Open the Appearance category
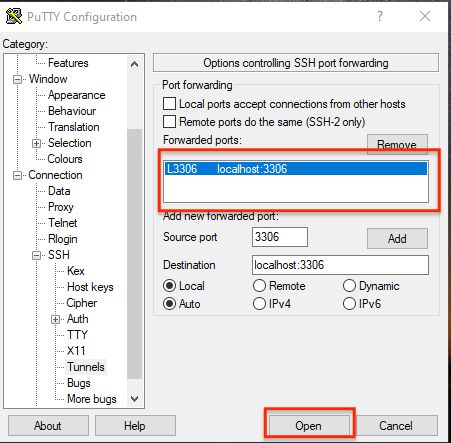The image size is (451, 443). [x=77, y=95]
